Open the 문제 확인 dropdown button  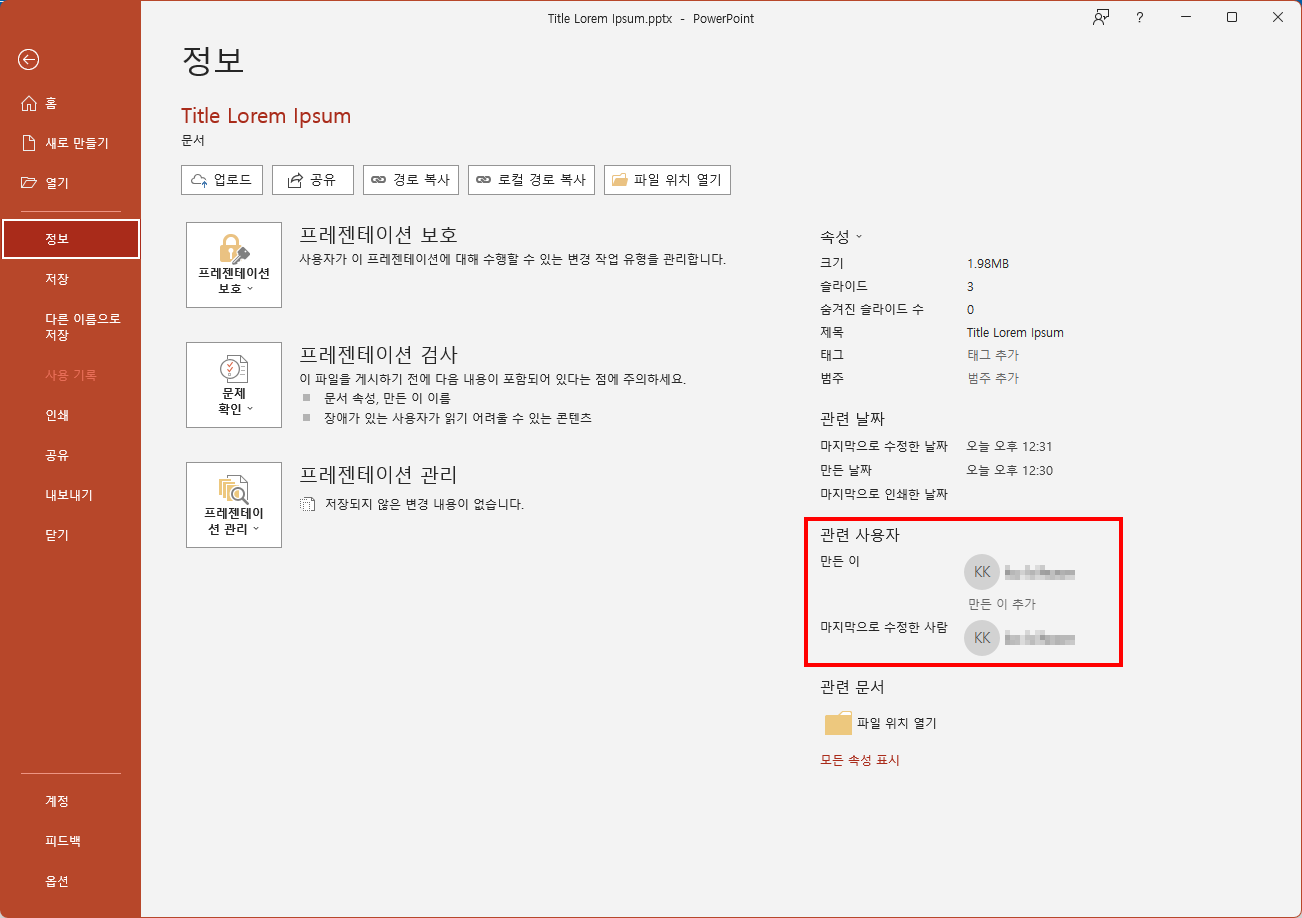point(234,385)
